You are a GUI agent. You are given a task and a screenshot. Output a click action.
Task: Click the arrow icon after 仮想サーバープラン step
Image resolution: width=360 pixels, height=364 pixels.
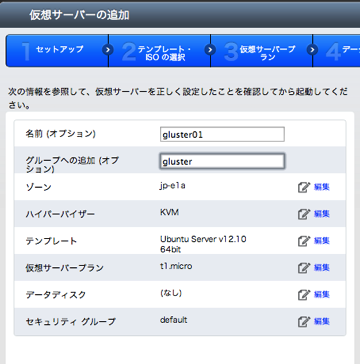[312, 50]
